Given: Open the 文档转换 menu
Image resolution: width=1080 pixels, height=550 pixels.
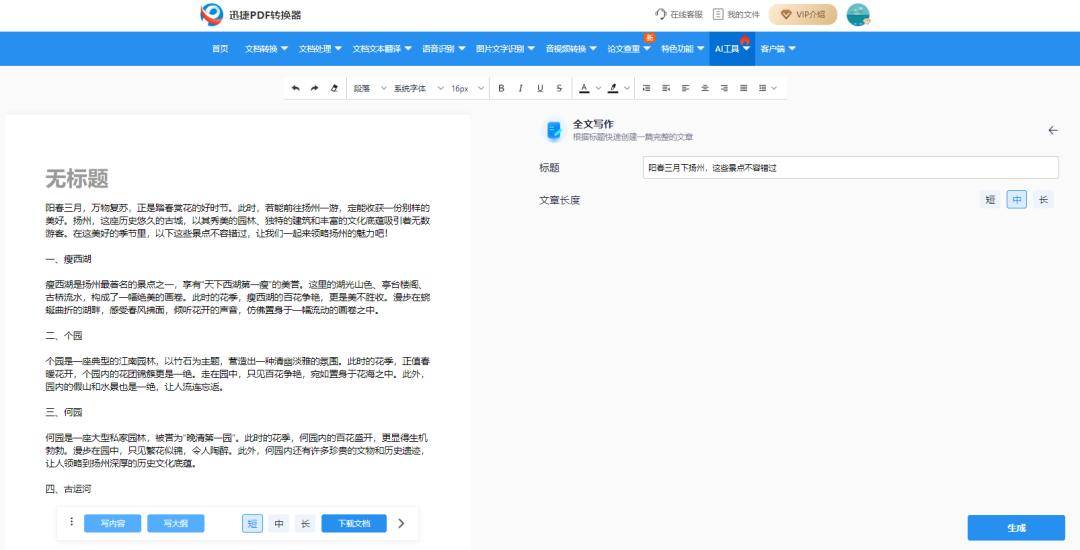Looking at the screenshot, I should point(266,49).
